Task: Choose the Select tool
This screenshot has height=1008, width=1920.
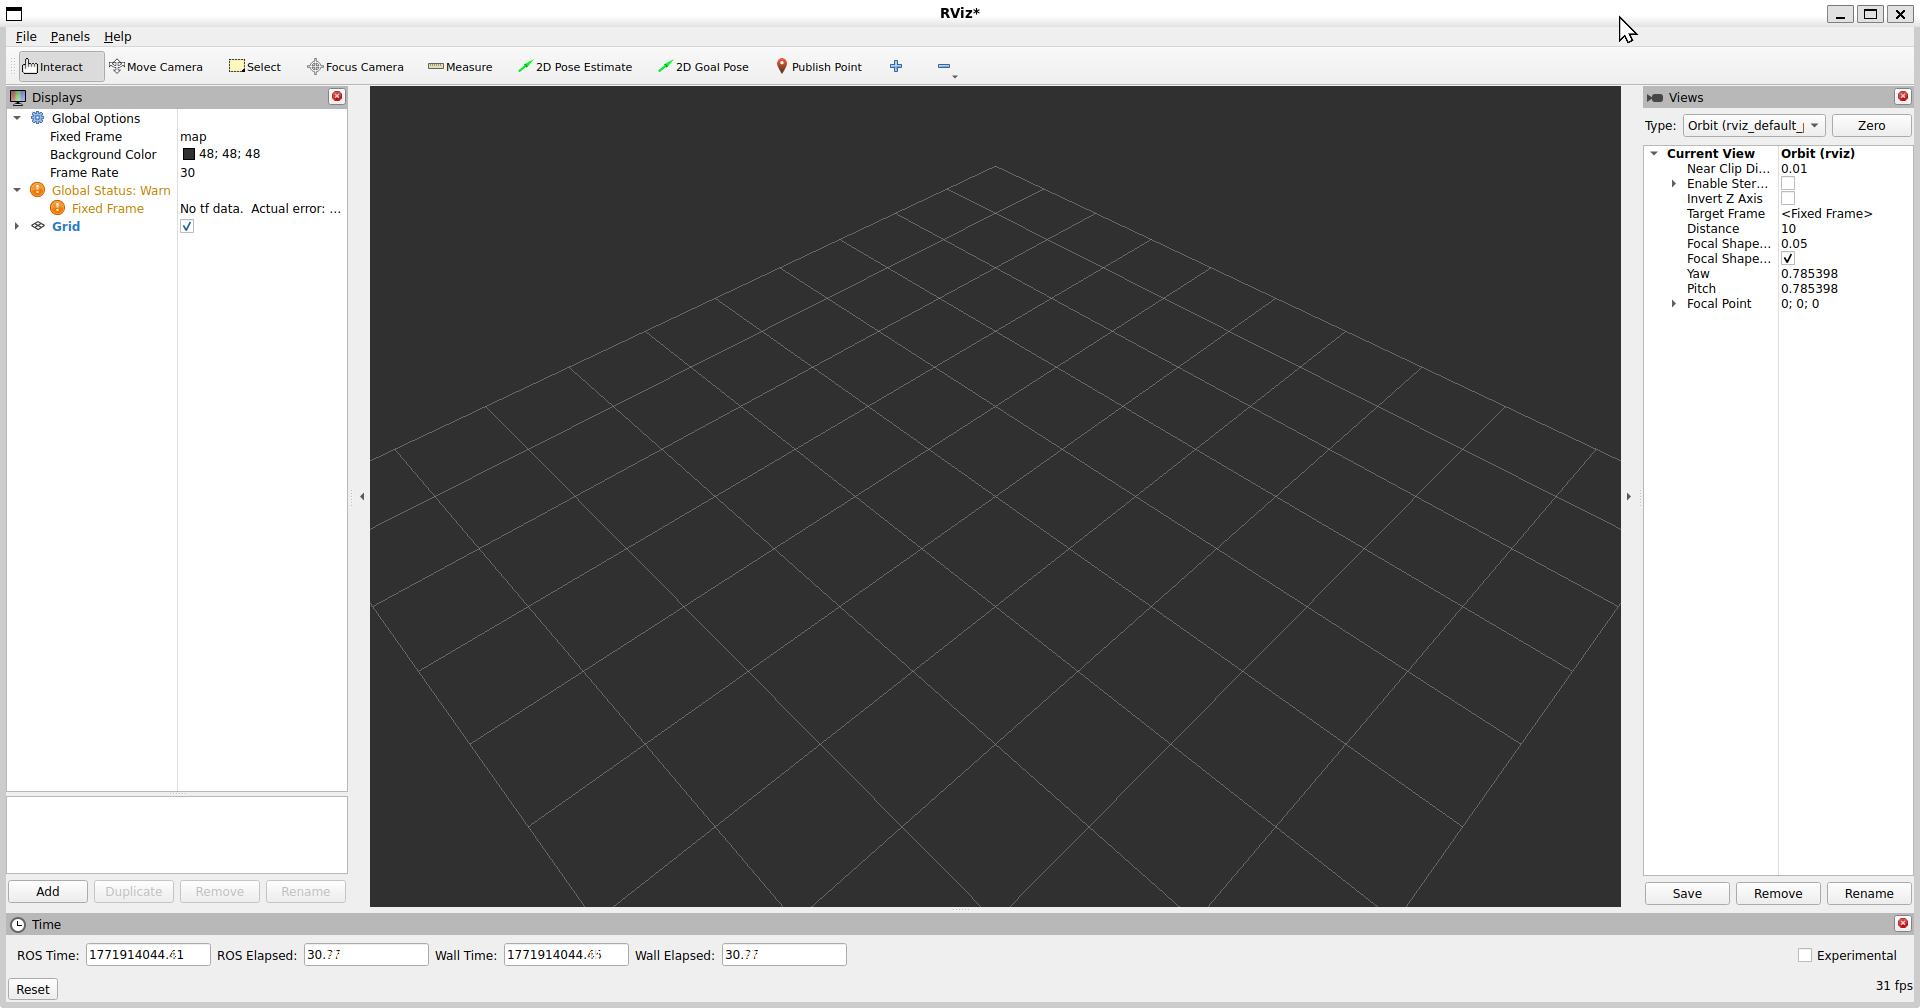Action: click(255, 67)
